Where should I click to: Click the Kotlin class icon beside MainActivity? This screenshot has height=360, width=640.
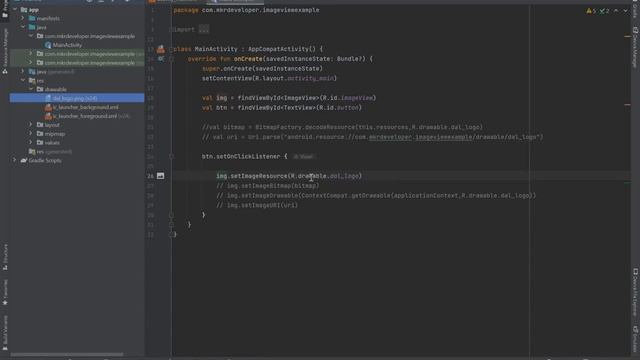pos(48,45)
